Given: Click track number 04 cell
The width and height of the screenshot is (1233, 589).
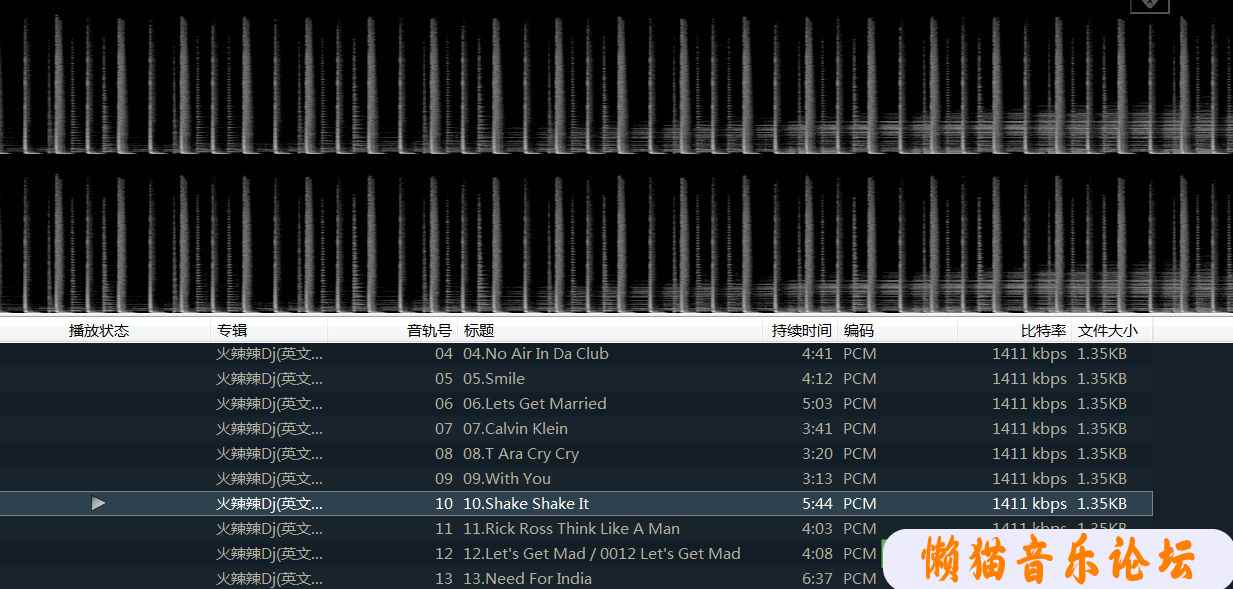Looking at the screenshot, I should point(444,353).
